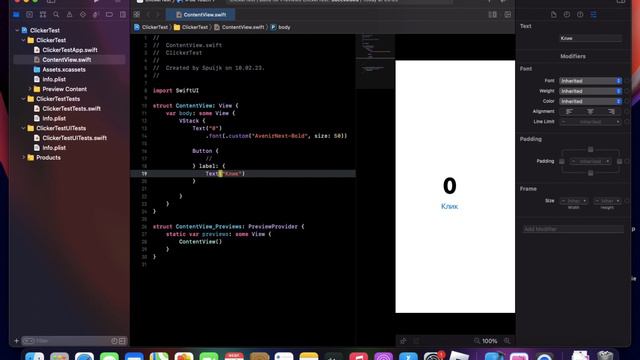
Task: Open the Font dropdown set to Inherited
Action: [591, 81]
